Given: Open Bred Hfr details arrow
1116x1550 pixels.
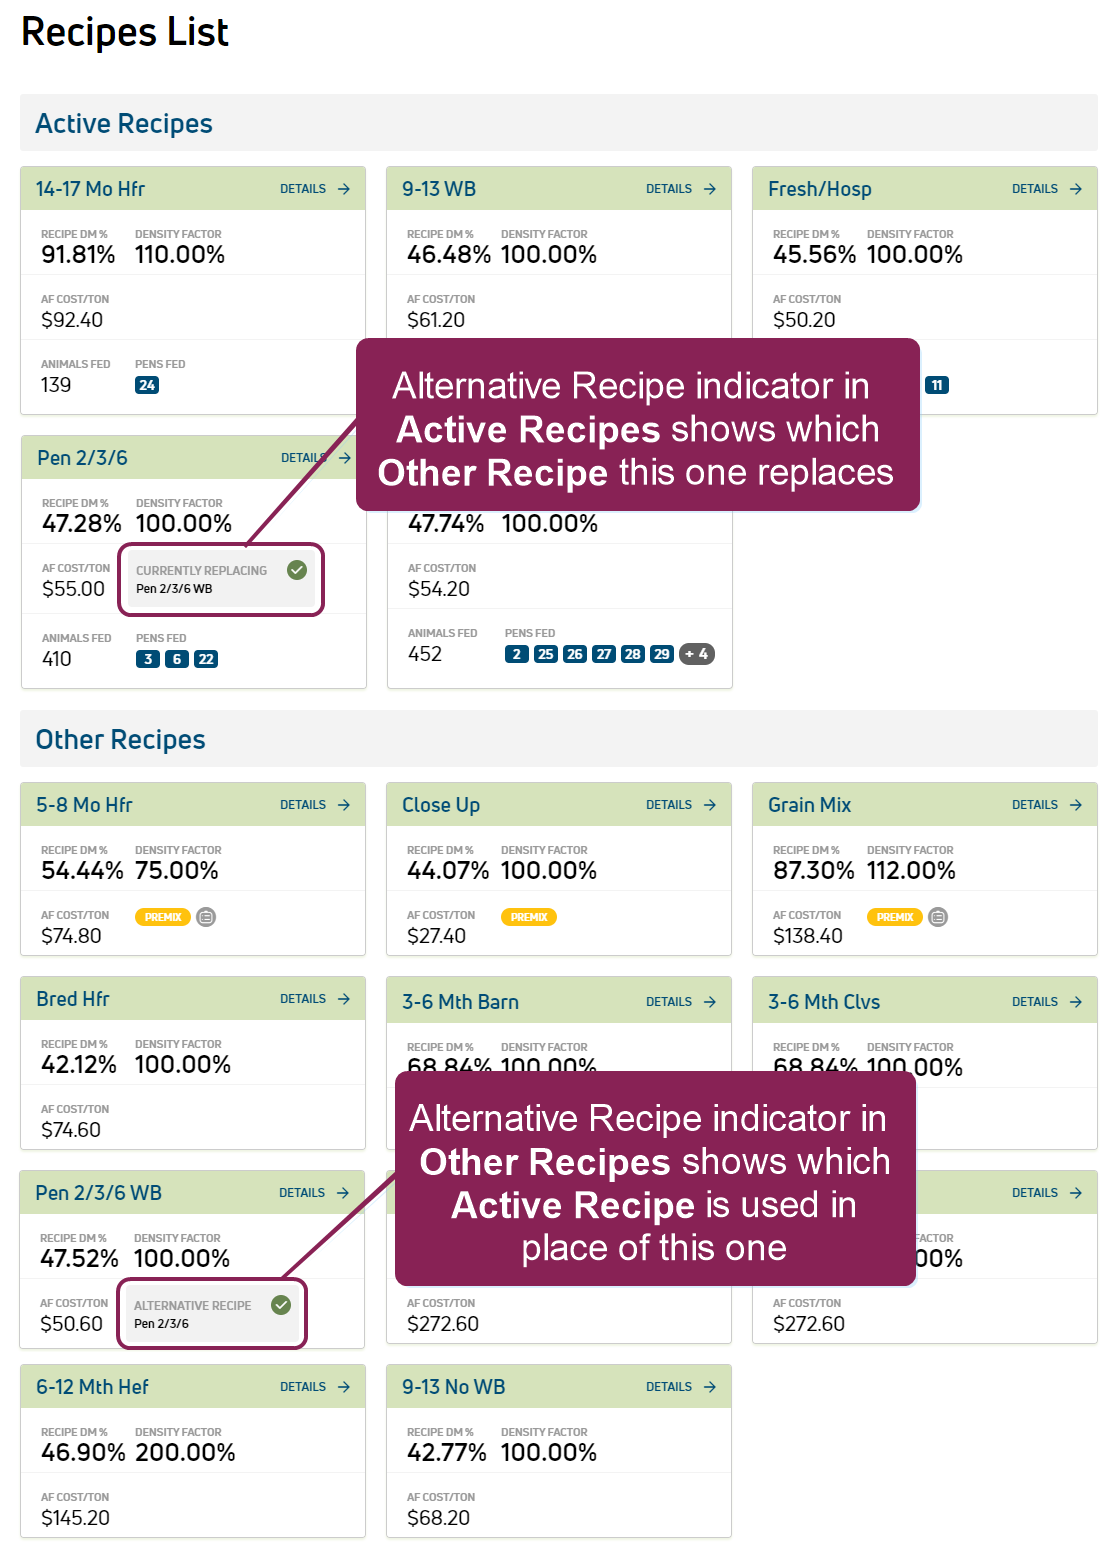Looking at the screenshot, I should (x=344, y=999).
